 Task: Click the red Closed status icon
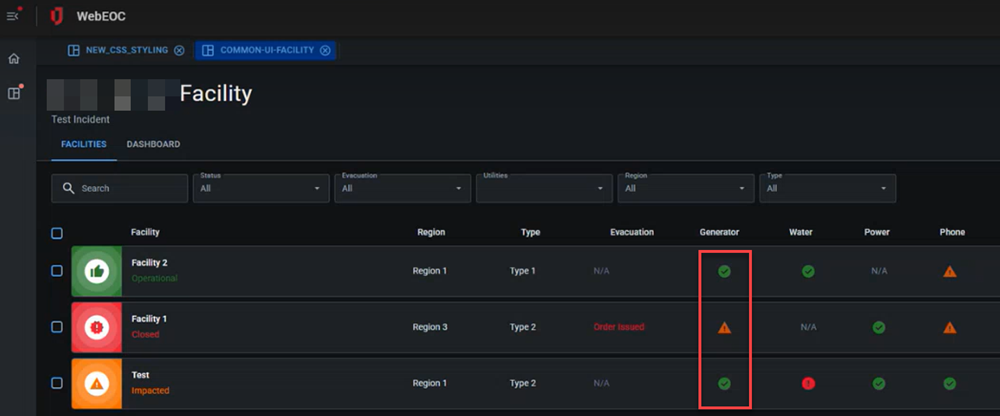coord(96,327)
